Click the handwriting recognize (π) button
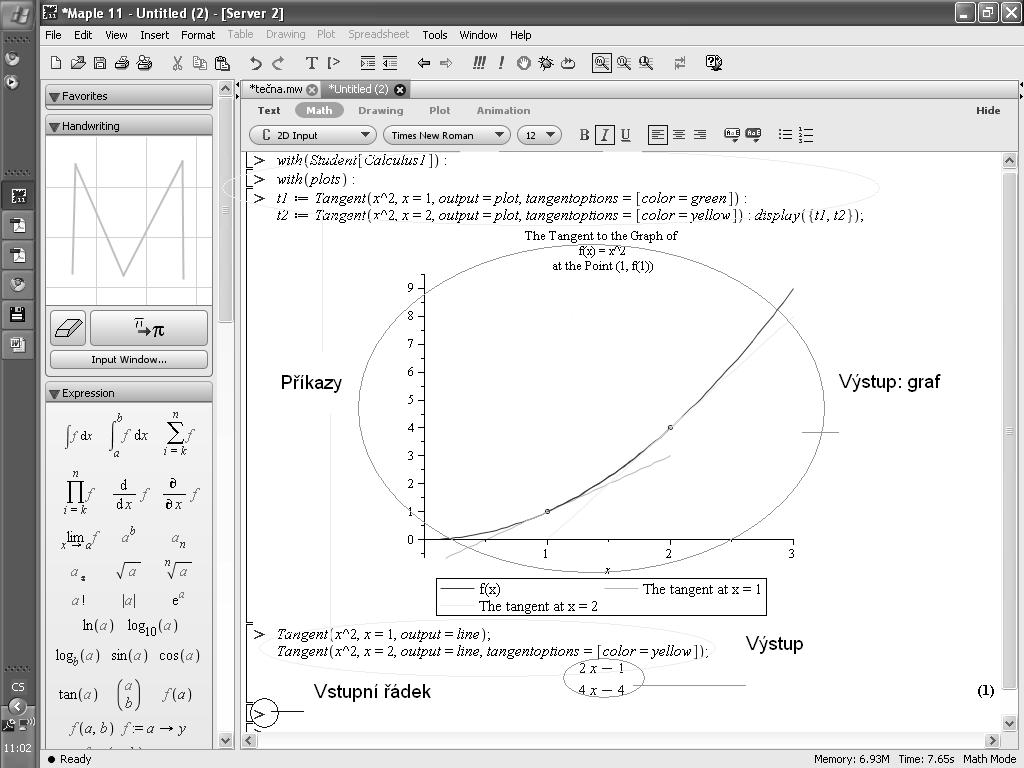Viewport: 1024px width, 768px height. coord(149,328)
